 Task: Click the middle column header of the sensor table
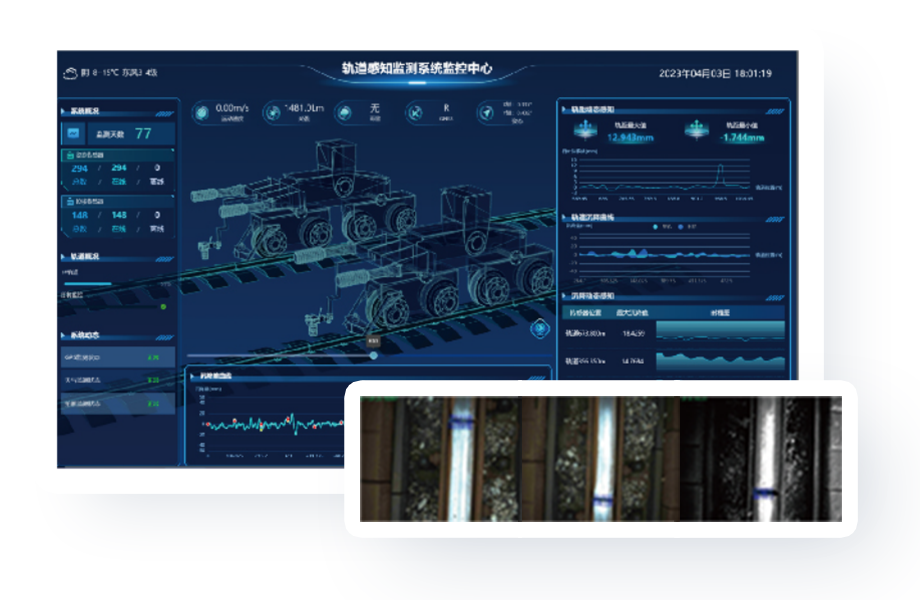(632, 313)
